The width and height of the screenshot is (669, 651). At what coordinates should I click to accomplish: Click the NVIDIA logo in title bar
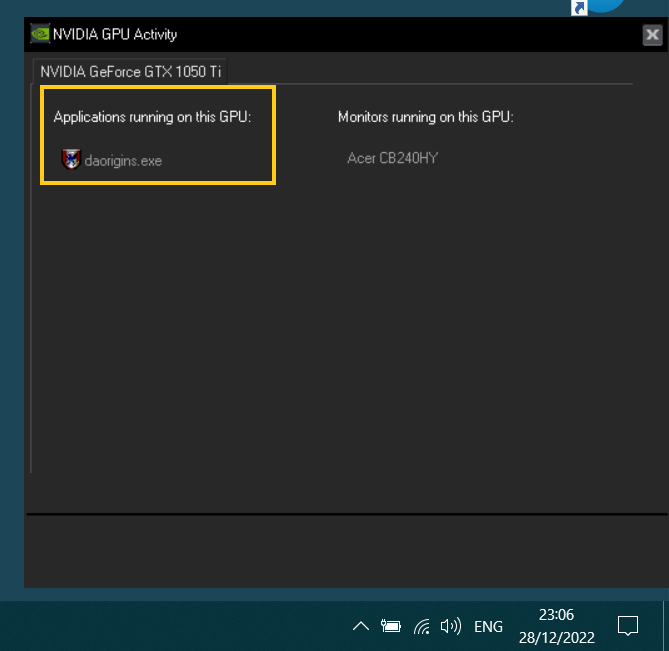(x=40, y=34)
